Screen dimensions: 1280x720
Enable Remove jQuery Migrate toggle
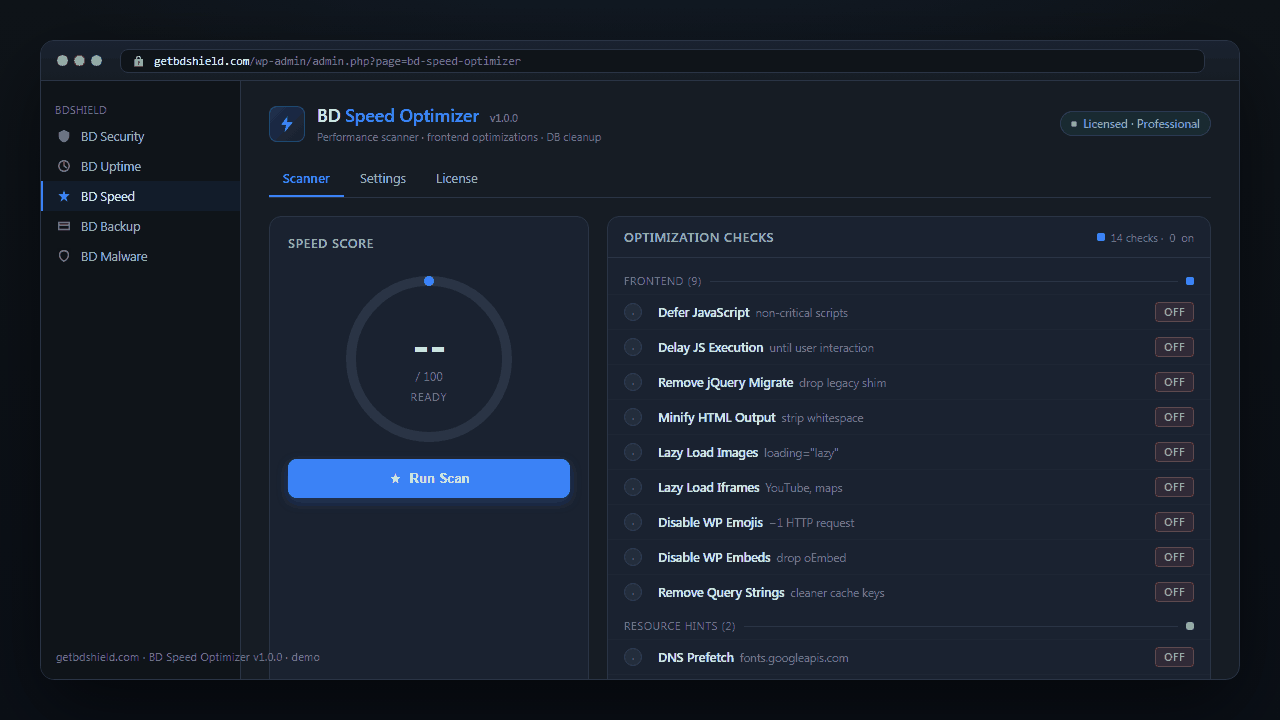(1174, 382)
